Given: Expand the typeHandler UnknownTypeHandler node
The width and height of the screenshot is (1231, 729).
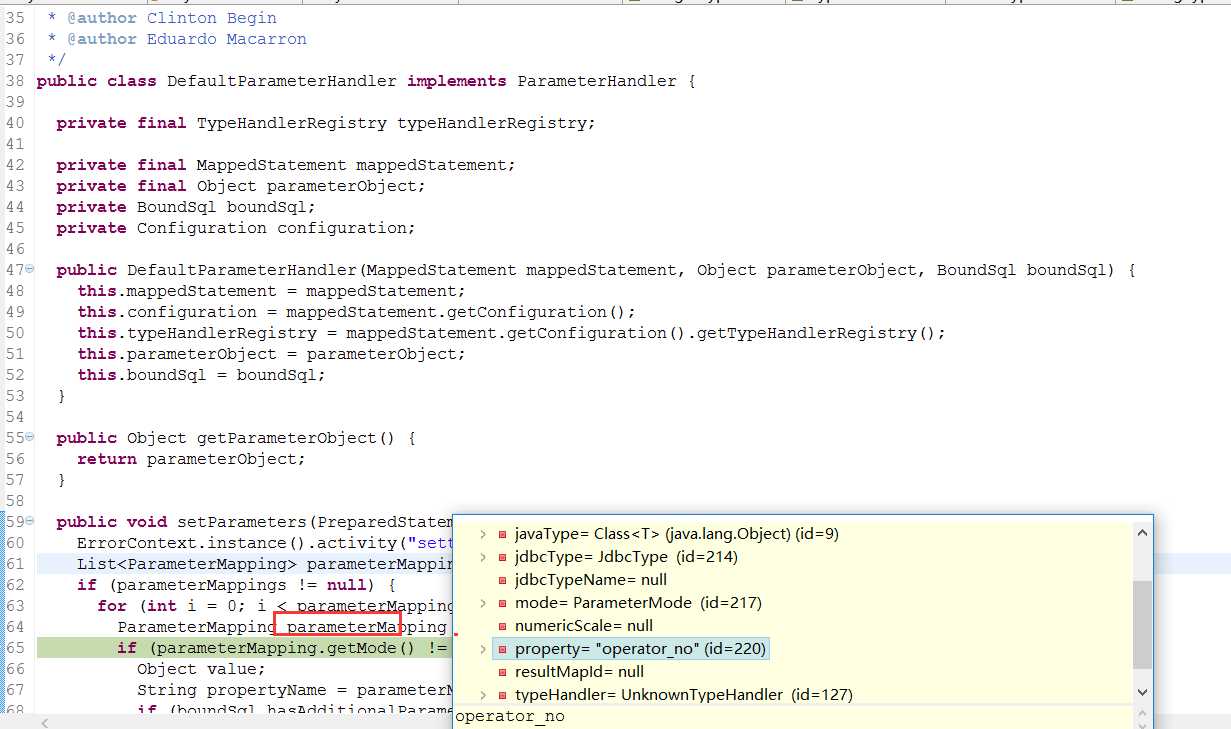Looking at the screenshot, I should pos(483,695).
